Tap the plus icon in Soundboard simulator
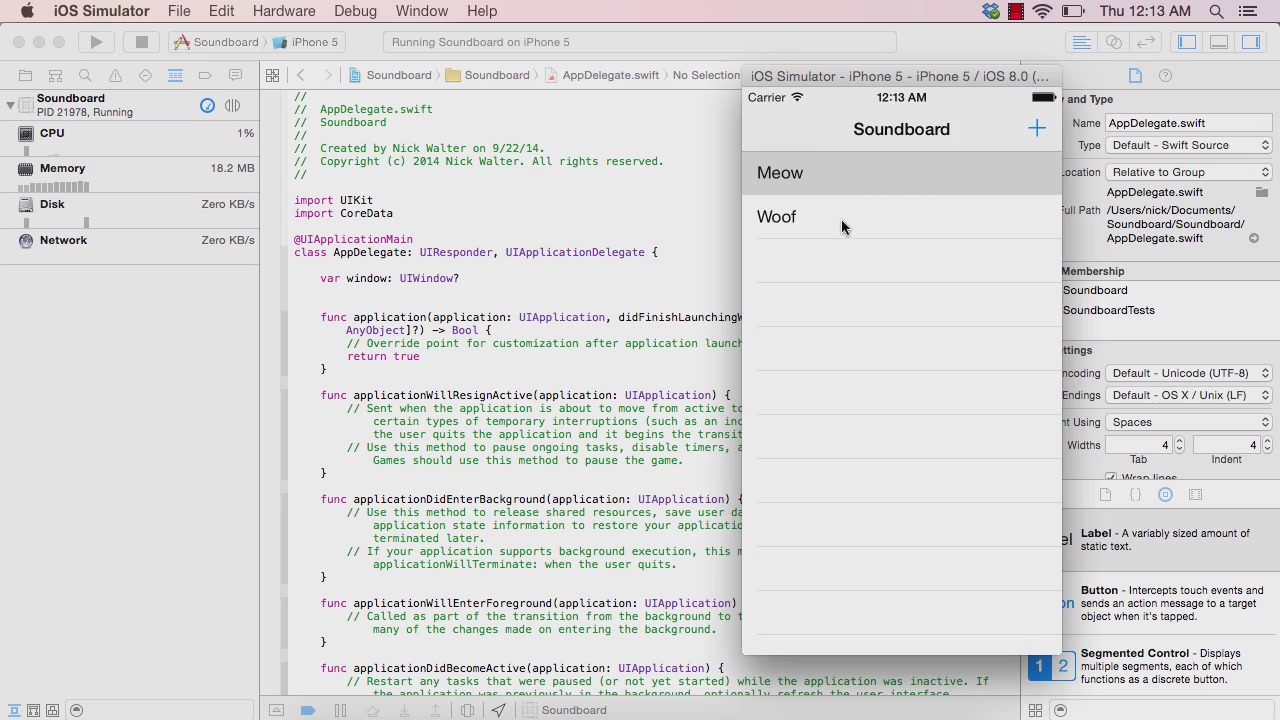 tap(1037, 129)
